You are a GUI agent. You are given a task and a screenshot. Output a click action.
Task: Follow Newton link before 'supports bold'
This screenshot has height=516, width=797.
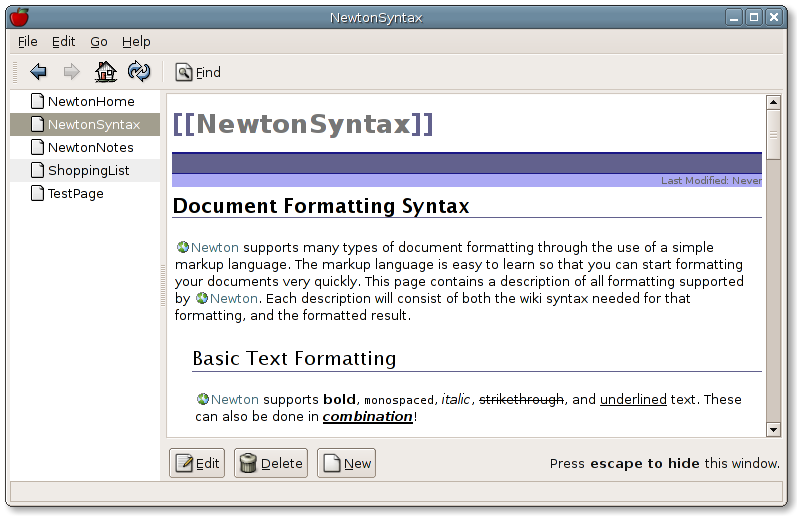[x=235, y=399]
